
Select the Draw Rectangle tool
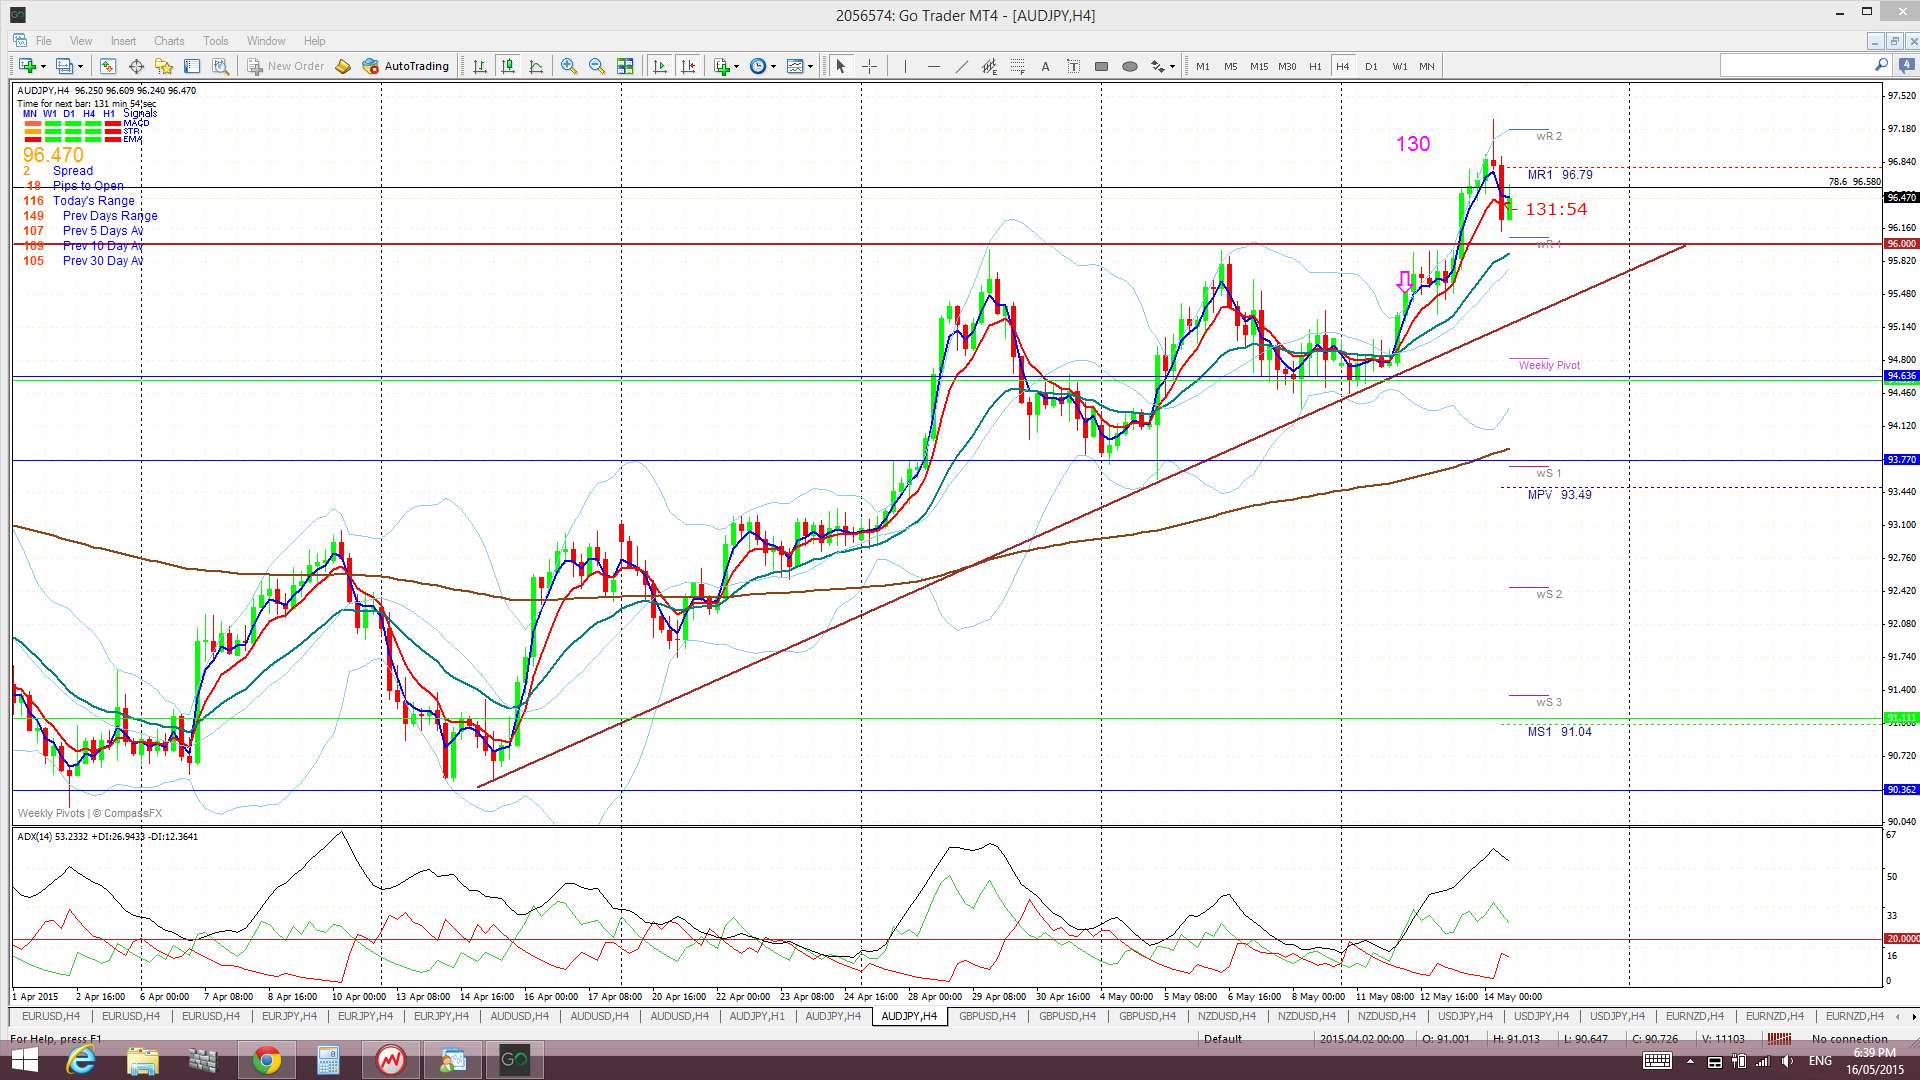pos(1101,66)
